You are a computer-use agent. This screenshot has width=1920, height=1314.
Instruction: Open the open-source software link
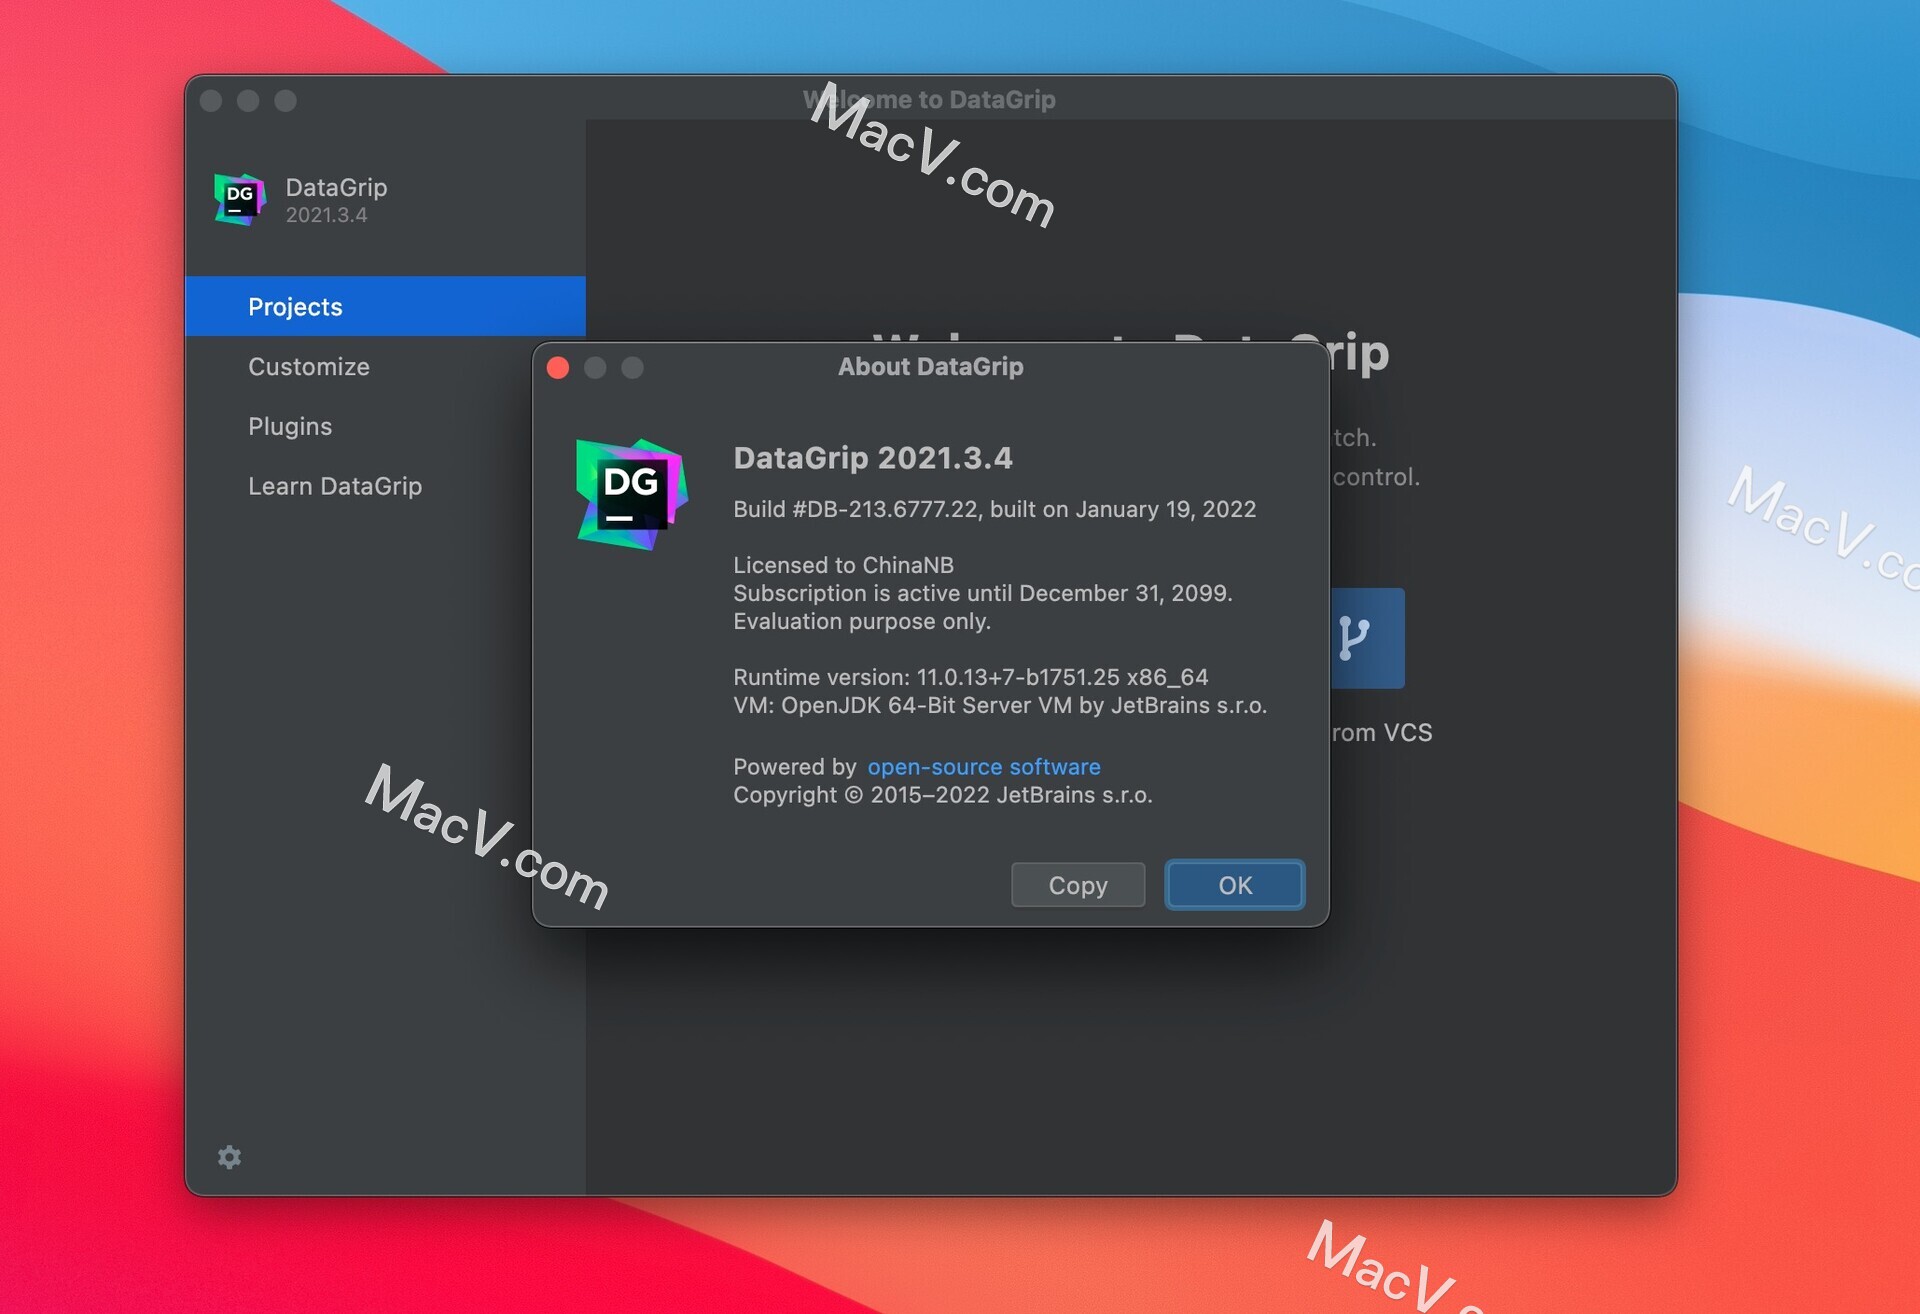tap(983, 767)
